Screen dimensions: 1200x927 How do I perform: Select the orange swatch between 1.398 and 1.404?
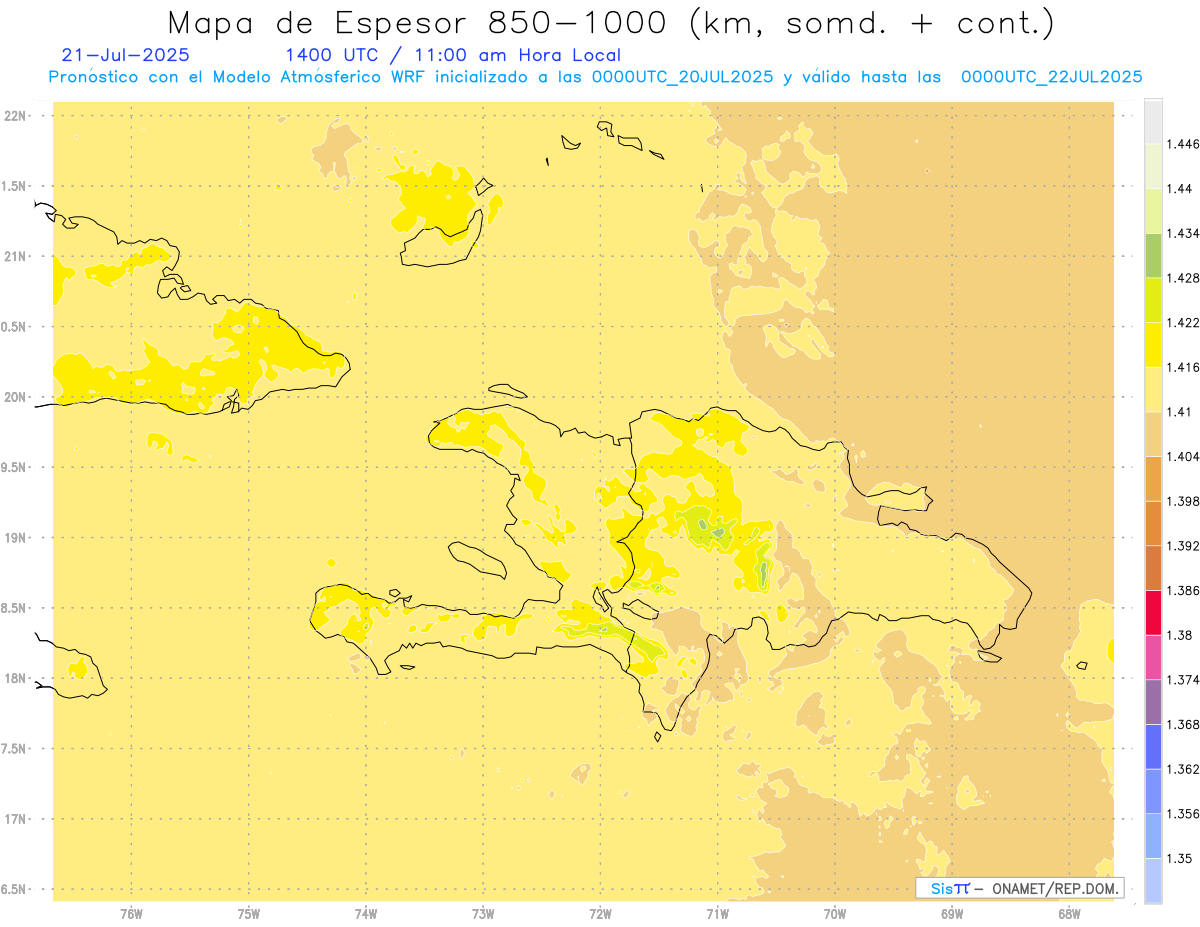(x=1153, y=478)
